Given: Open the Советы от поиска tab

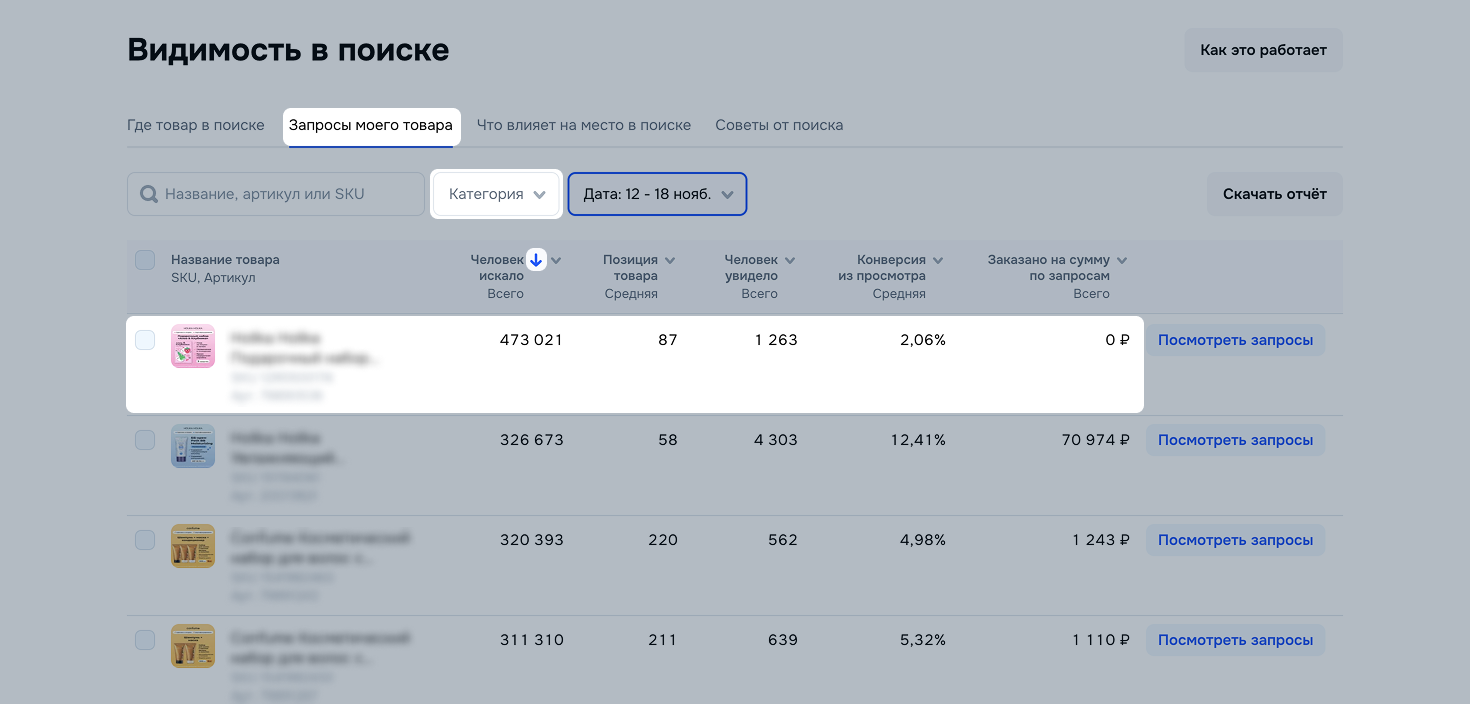Looking at the screenshot, I should pyautogui.click(x=779, y=125).
